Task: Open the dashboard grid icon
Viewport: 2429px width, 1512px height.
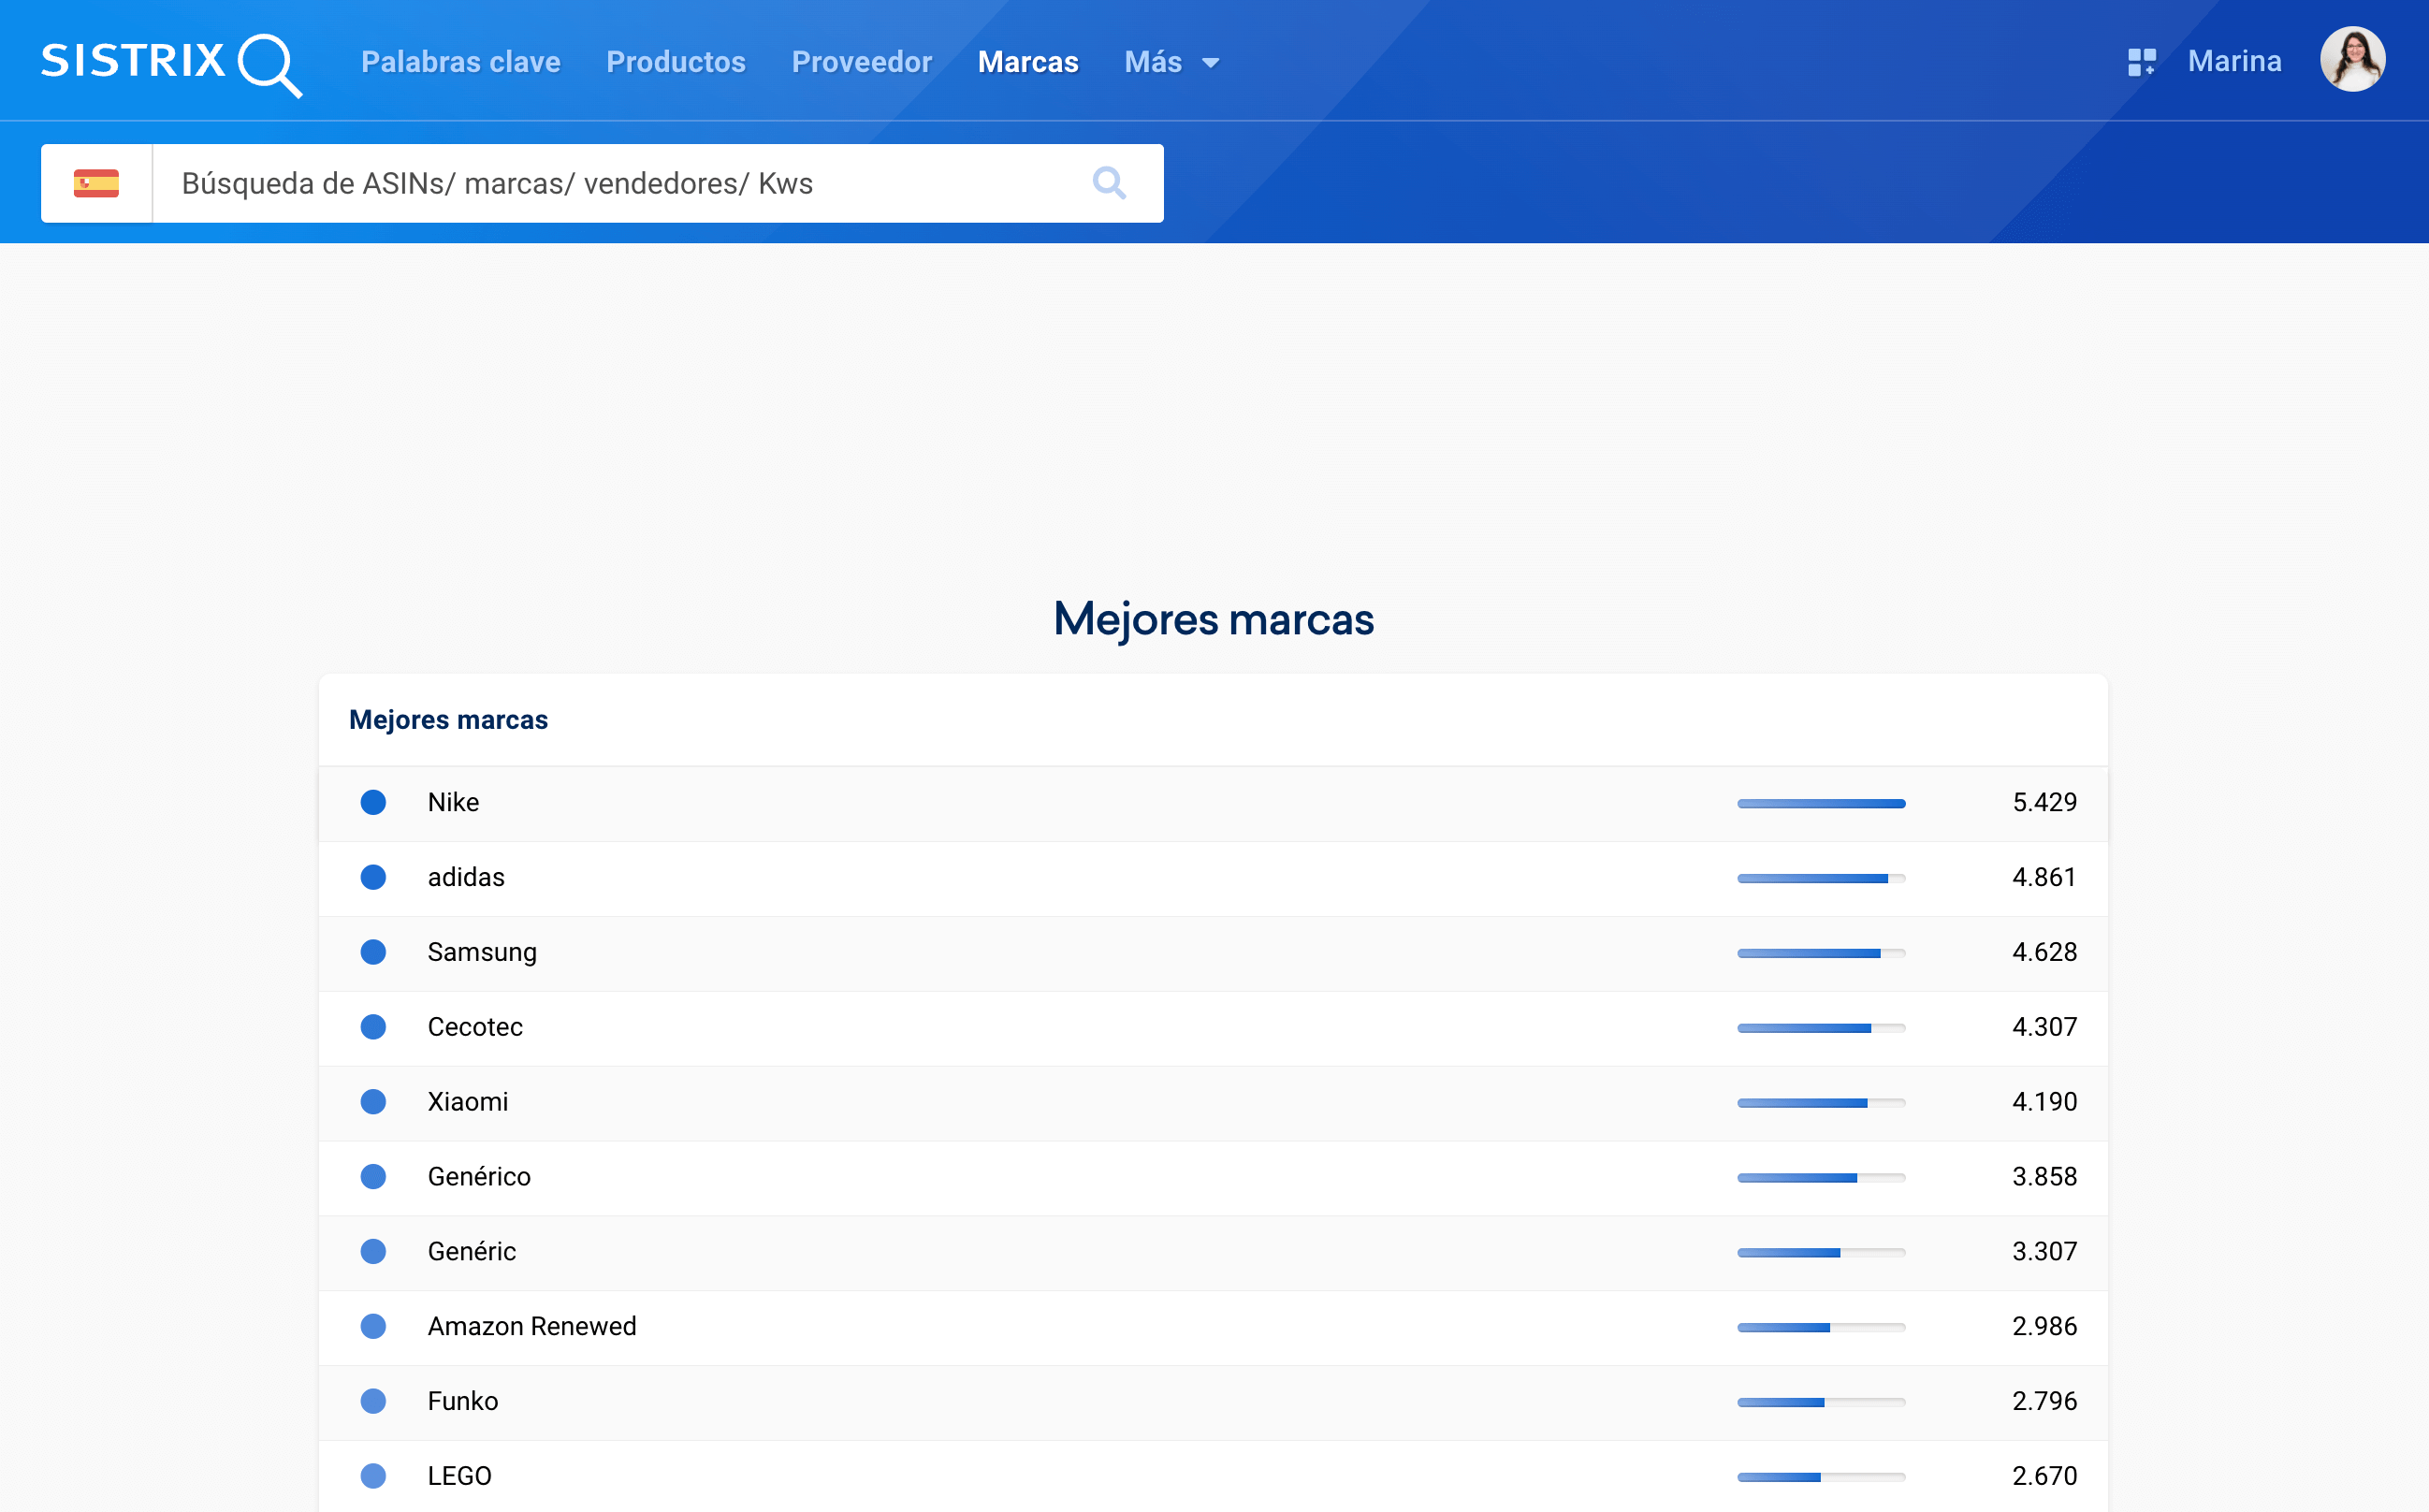Action: pos(2141,62)
